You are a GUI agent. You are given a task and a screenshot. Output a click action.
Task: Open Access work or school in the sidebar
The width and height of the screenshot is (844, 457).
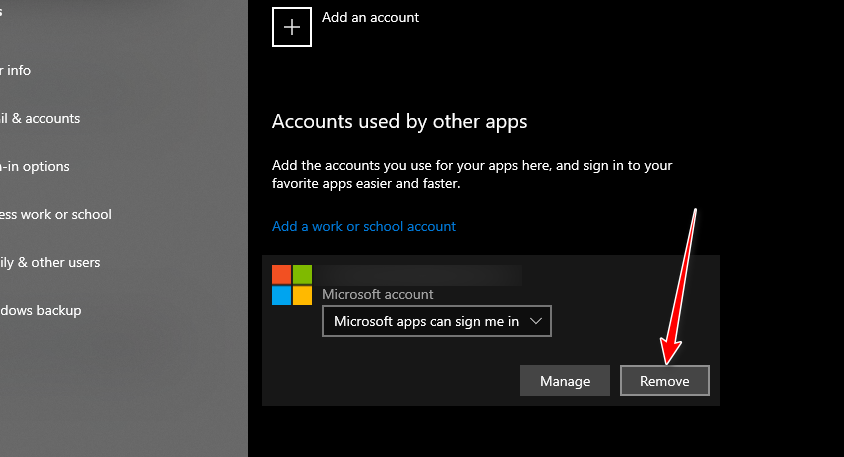tap(57, 214)
